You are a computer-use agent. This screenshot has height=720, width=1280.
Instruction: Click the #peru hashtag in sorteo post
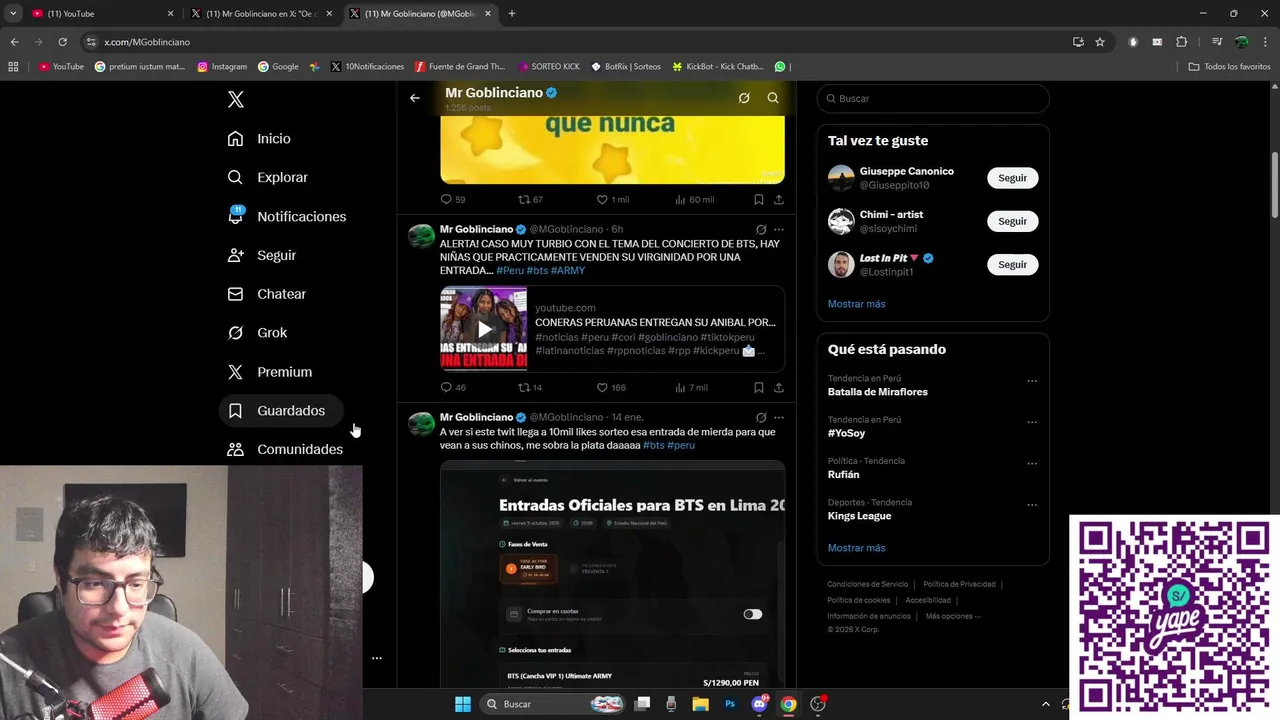(681, 445)
